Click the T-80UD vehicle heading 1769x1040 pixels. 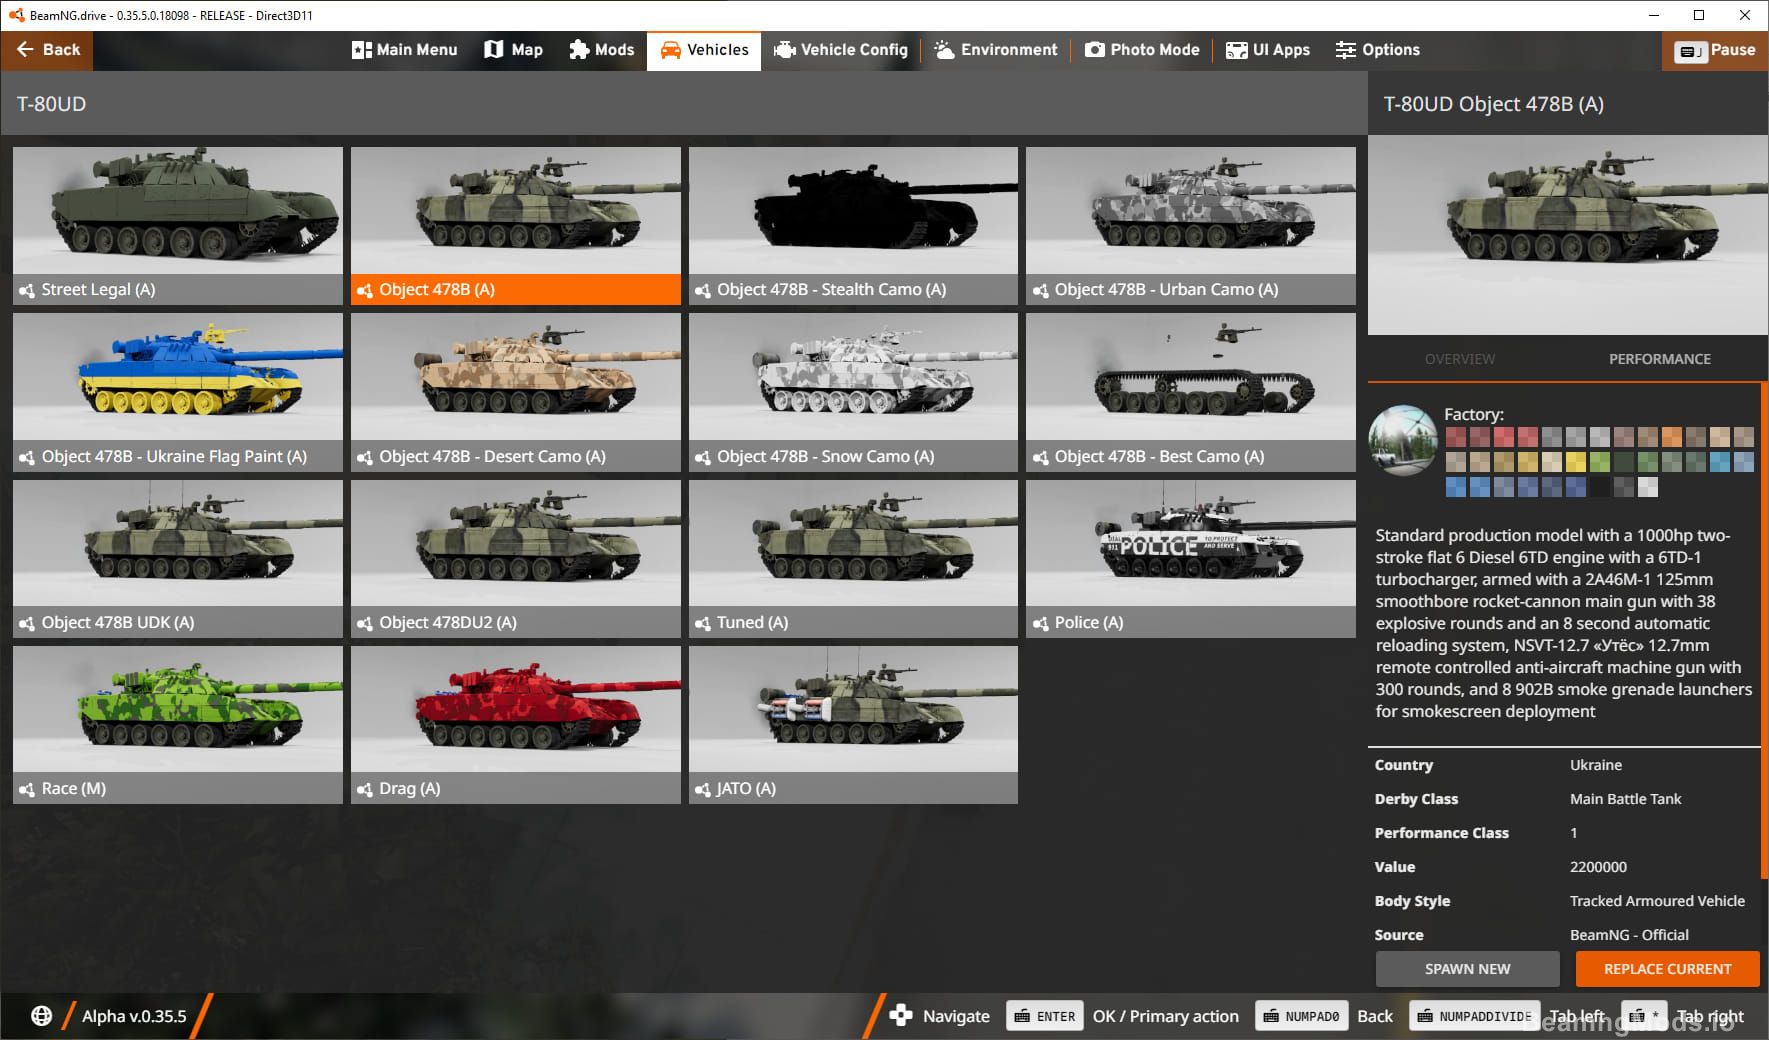click(51, 104)
